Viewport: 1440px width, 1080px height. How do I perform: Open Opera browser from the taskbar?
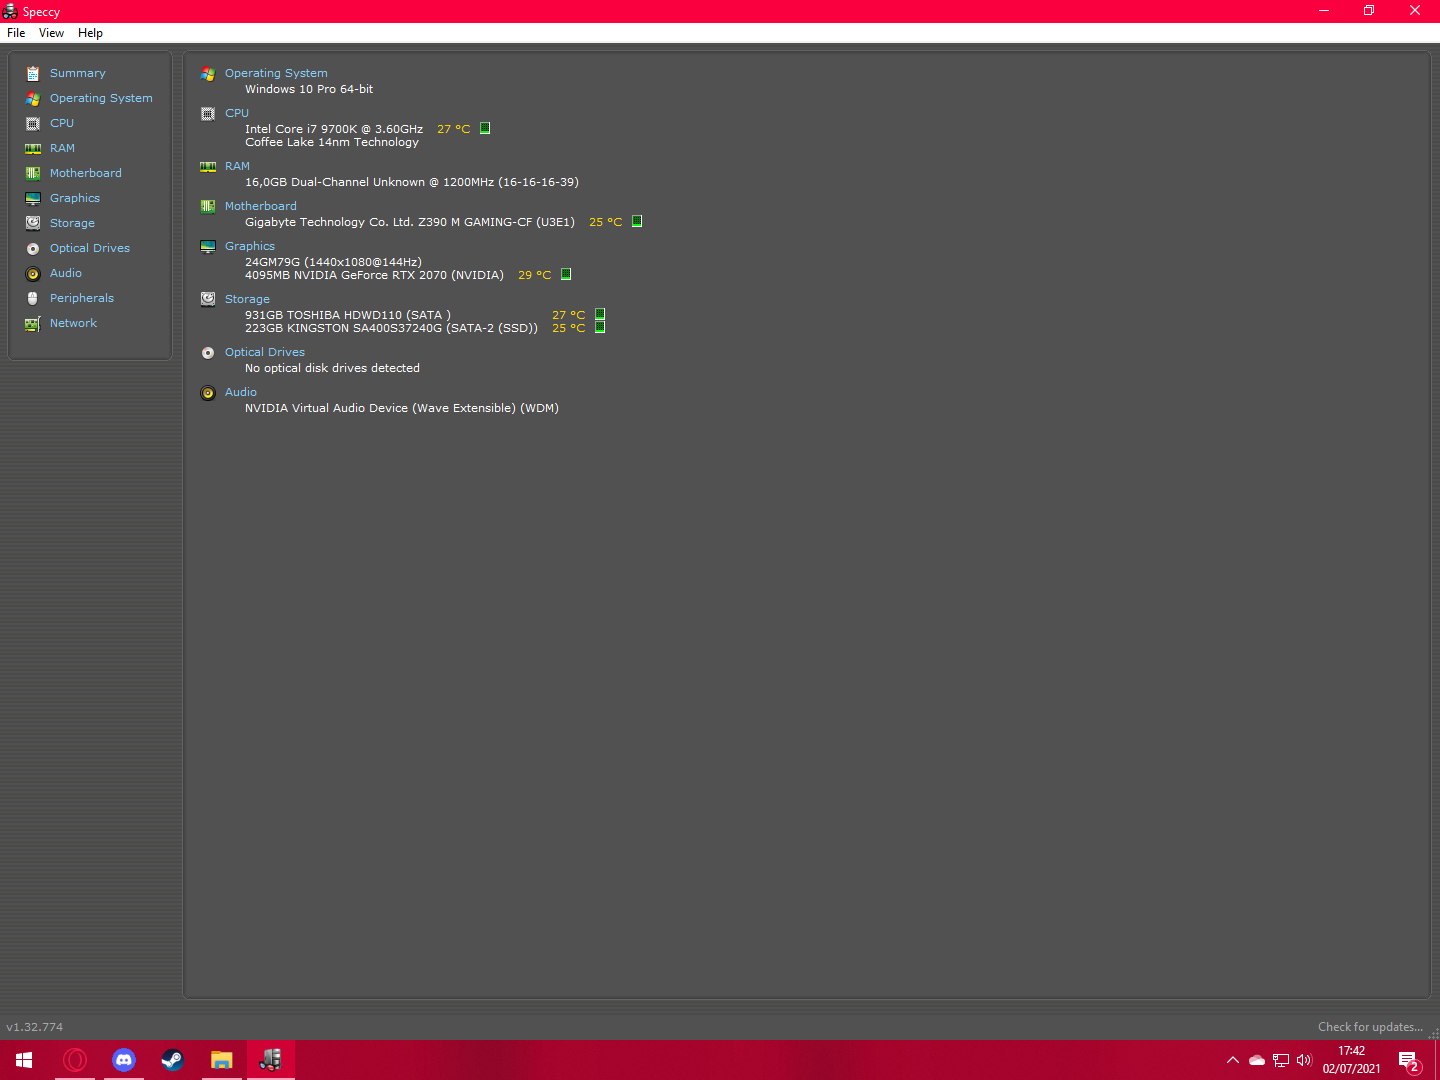[x=75, y=1060]
